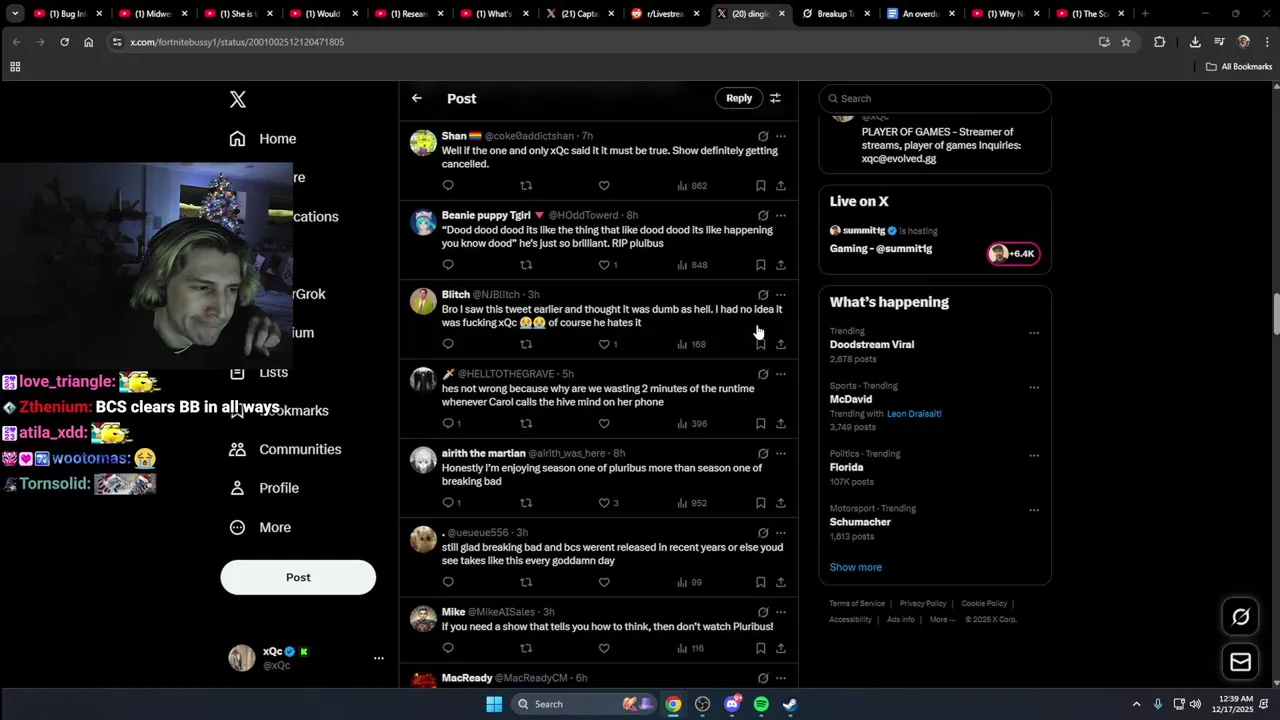The image size is (1280, 720).
Task: Share ueueue556's post
Action: [x=781, y=582]
